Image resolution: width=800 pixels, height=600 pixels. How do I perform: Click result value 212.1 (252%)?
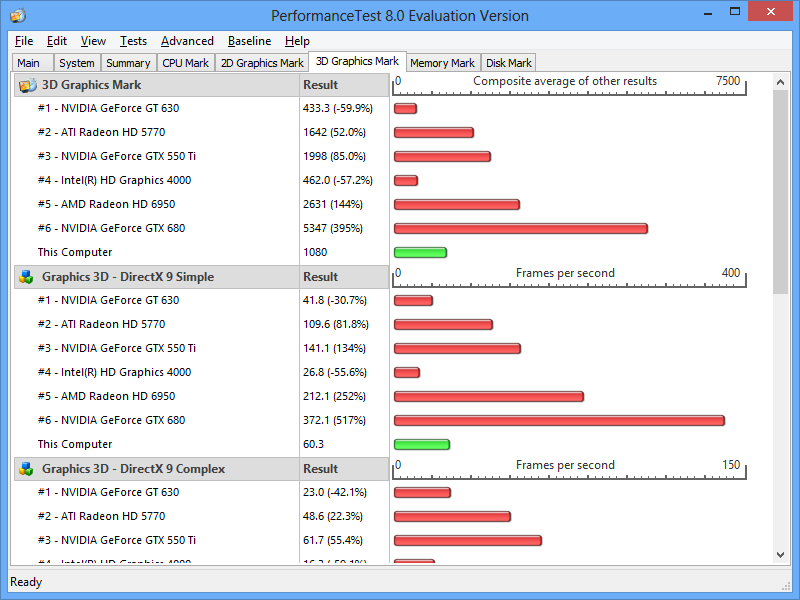(x=334, y=396)
